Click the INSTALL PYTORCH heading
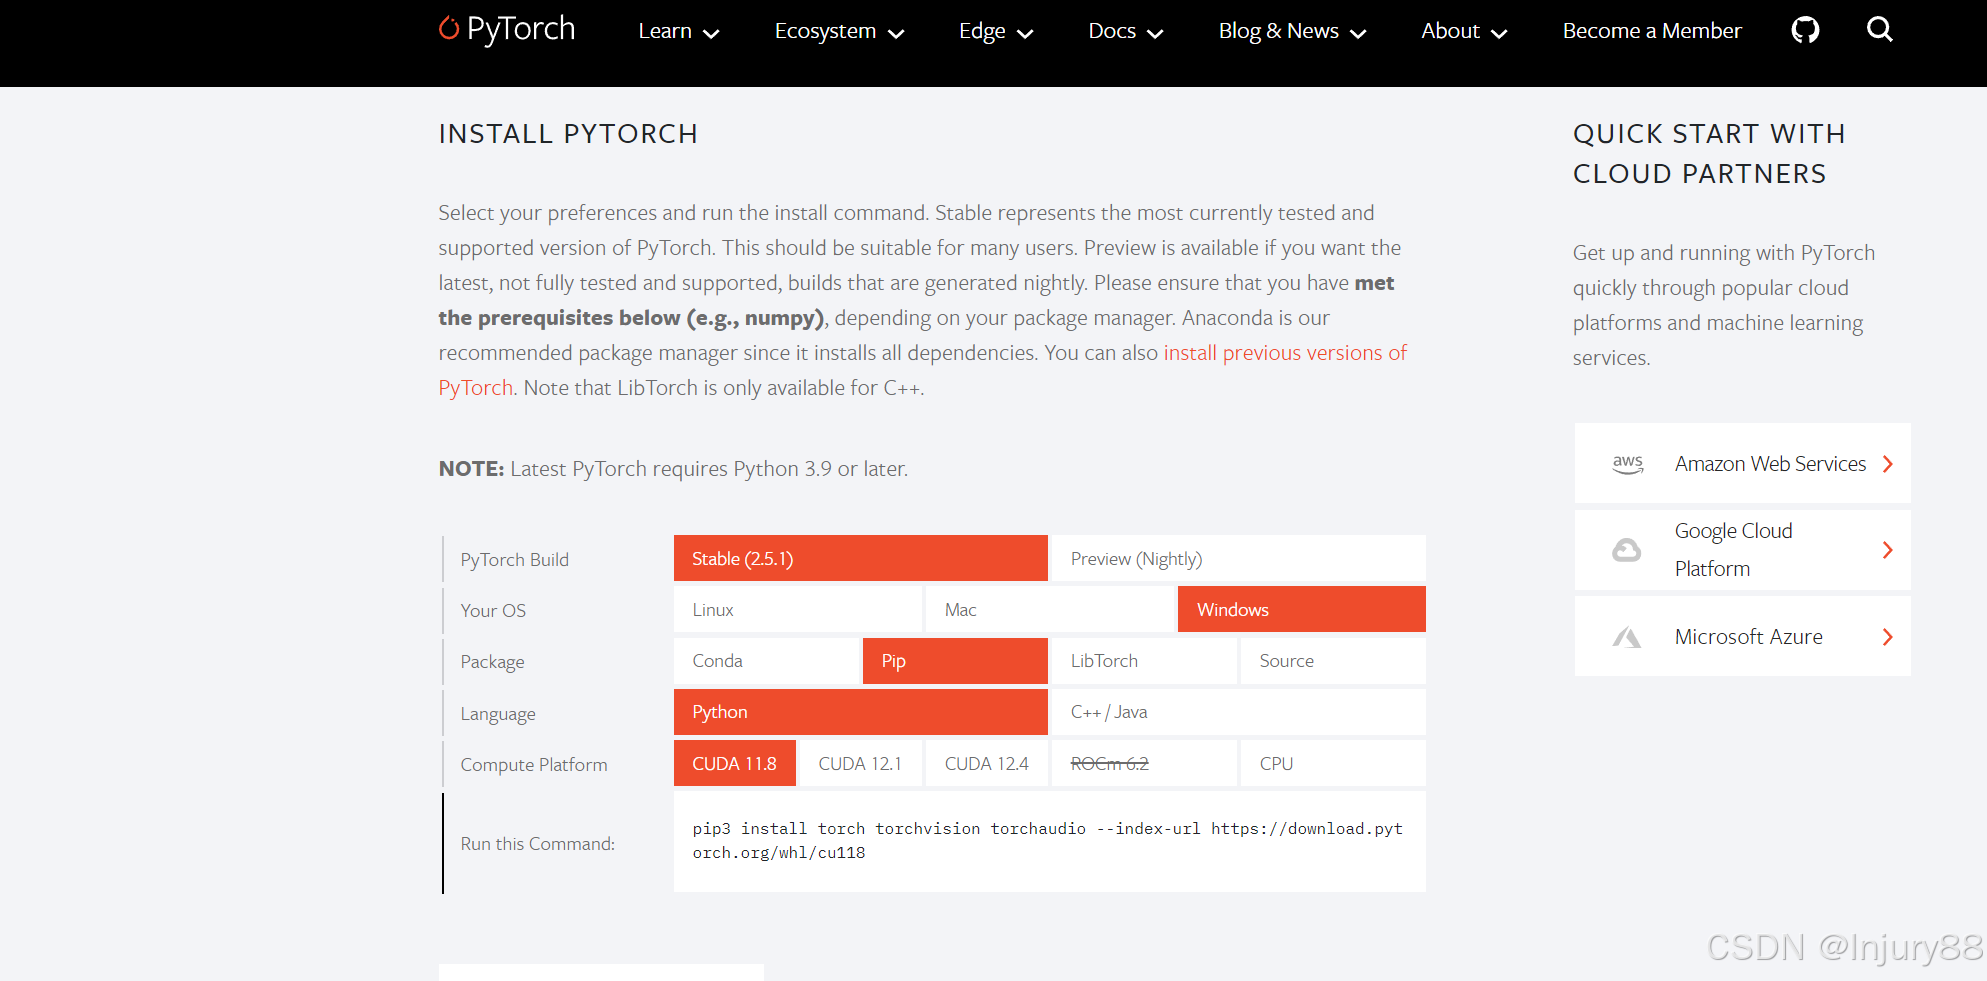 (x=568, y=134)
